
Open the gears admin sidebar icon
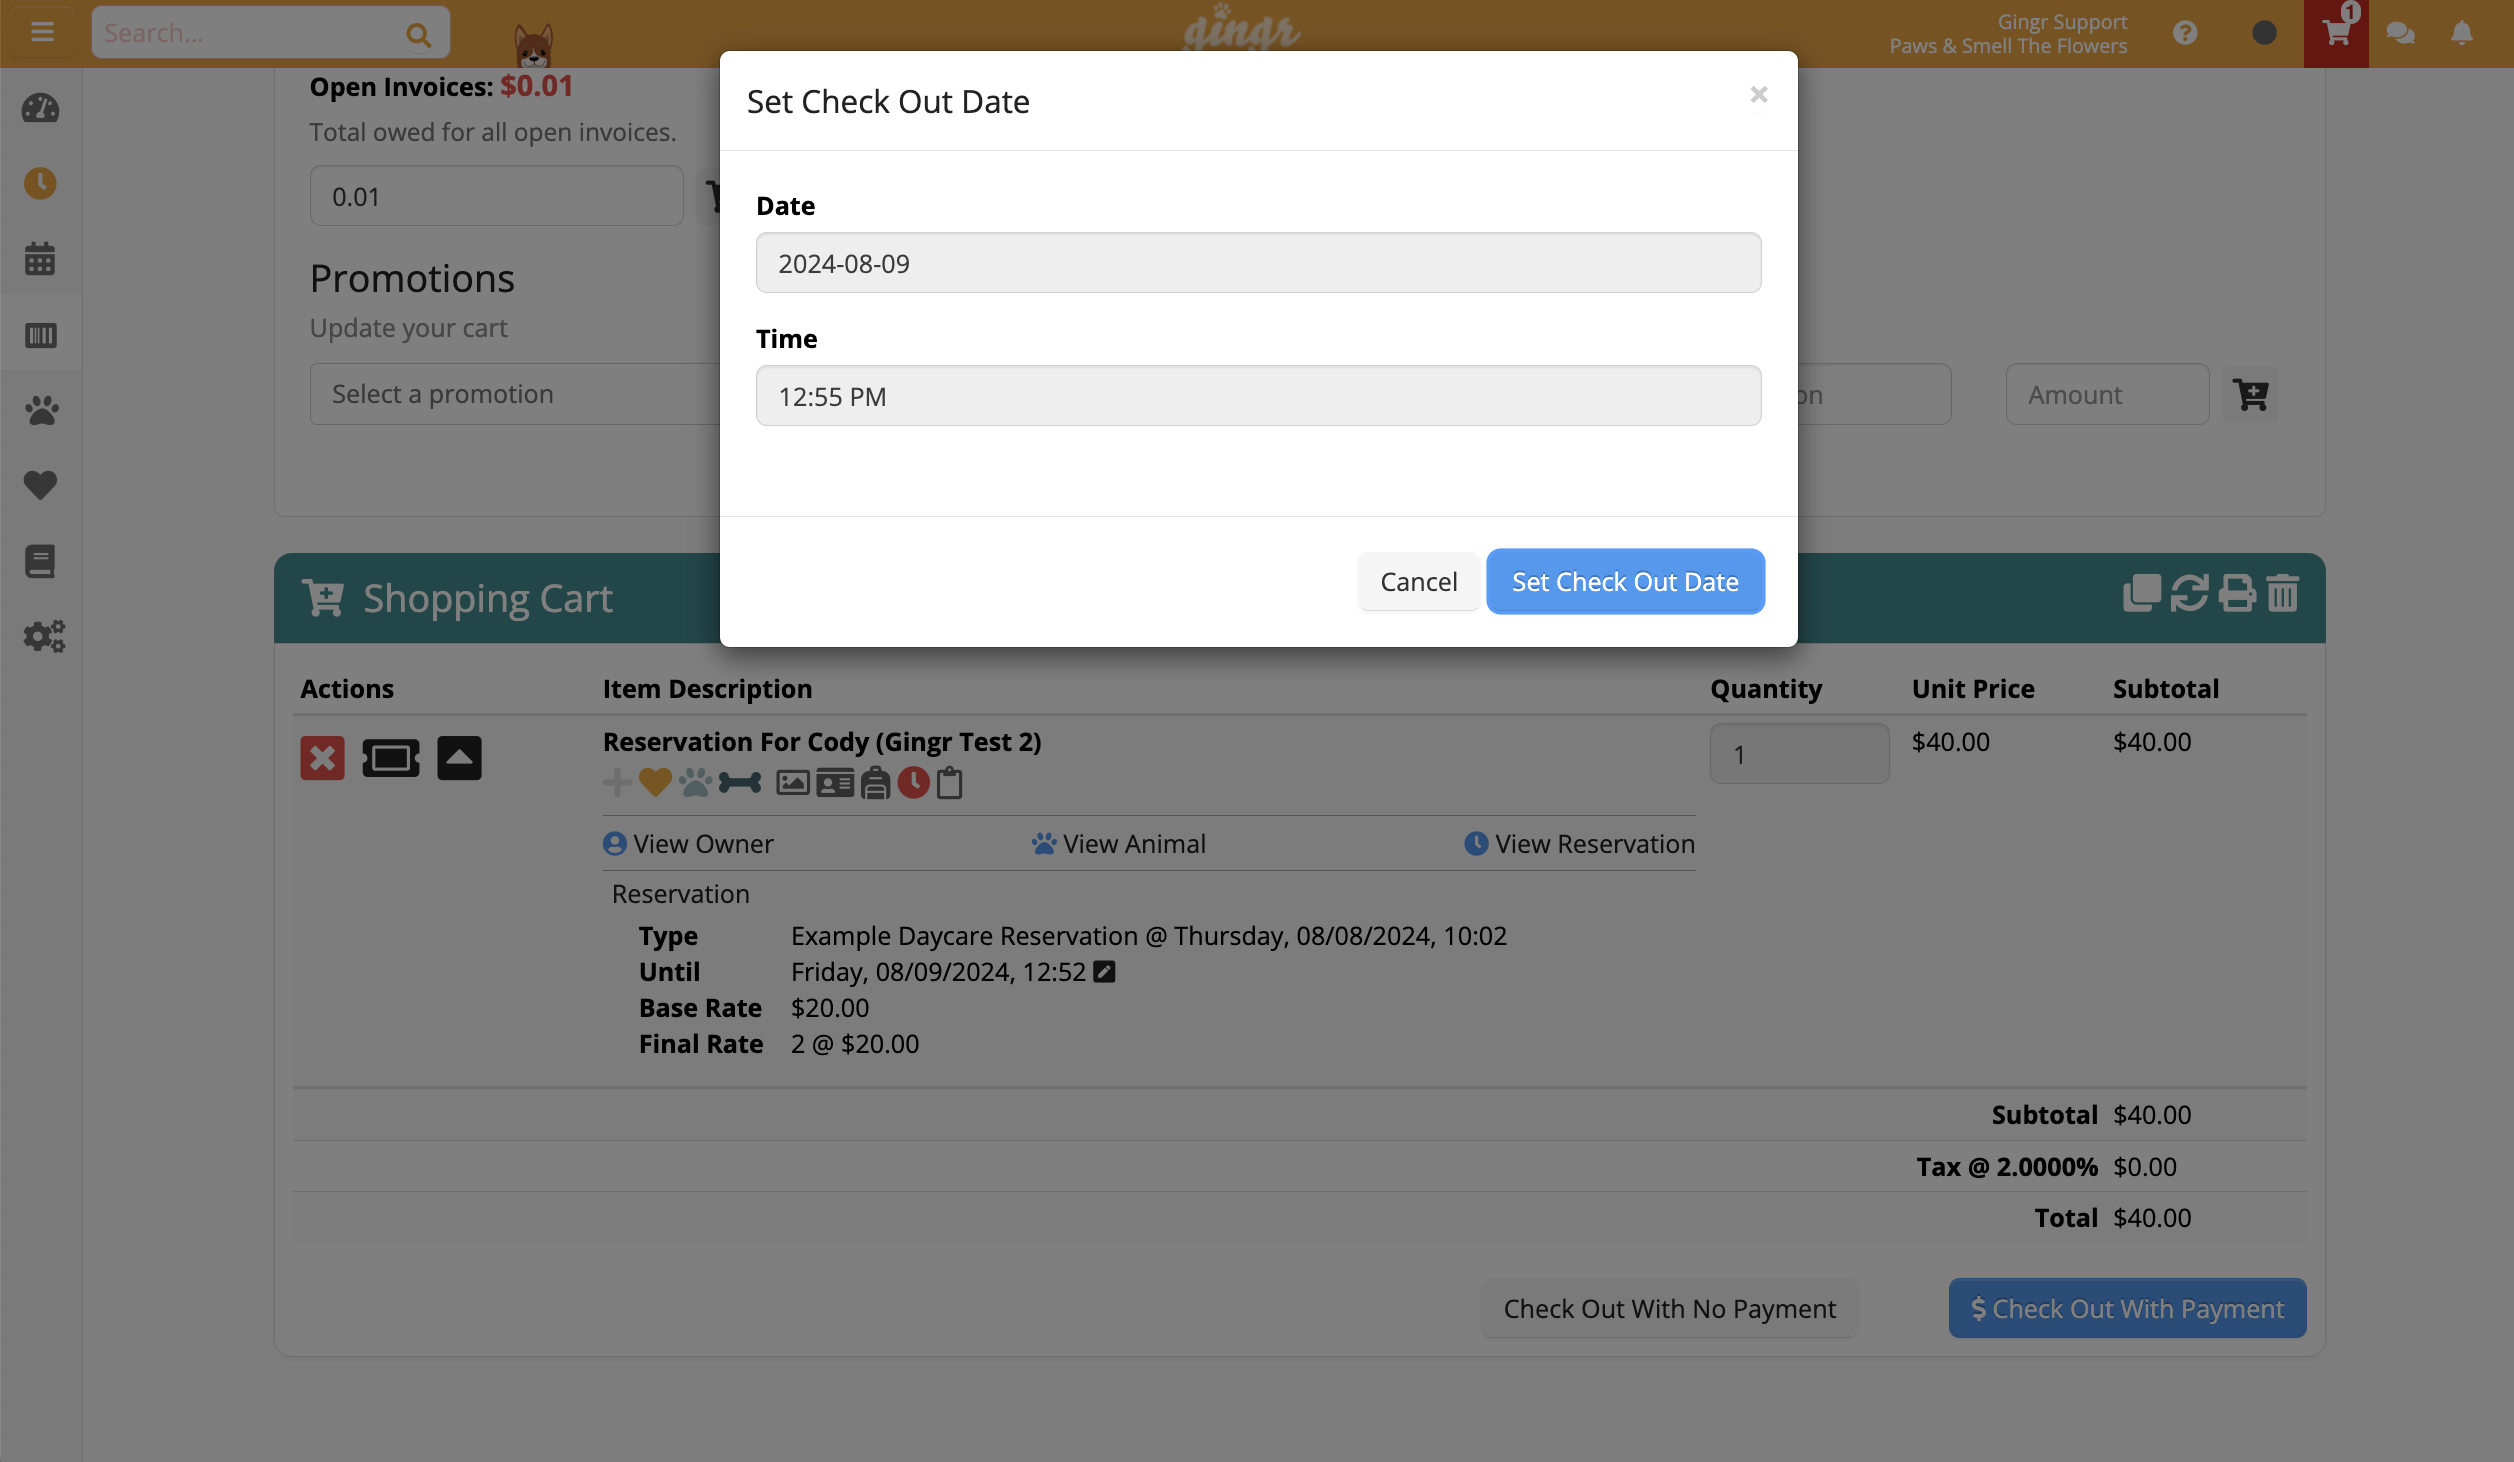click(44, 636)
